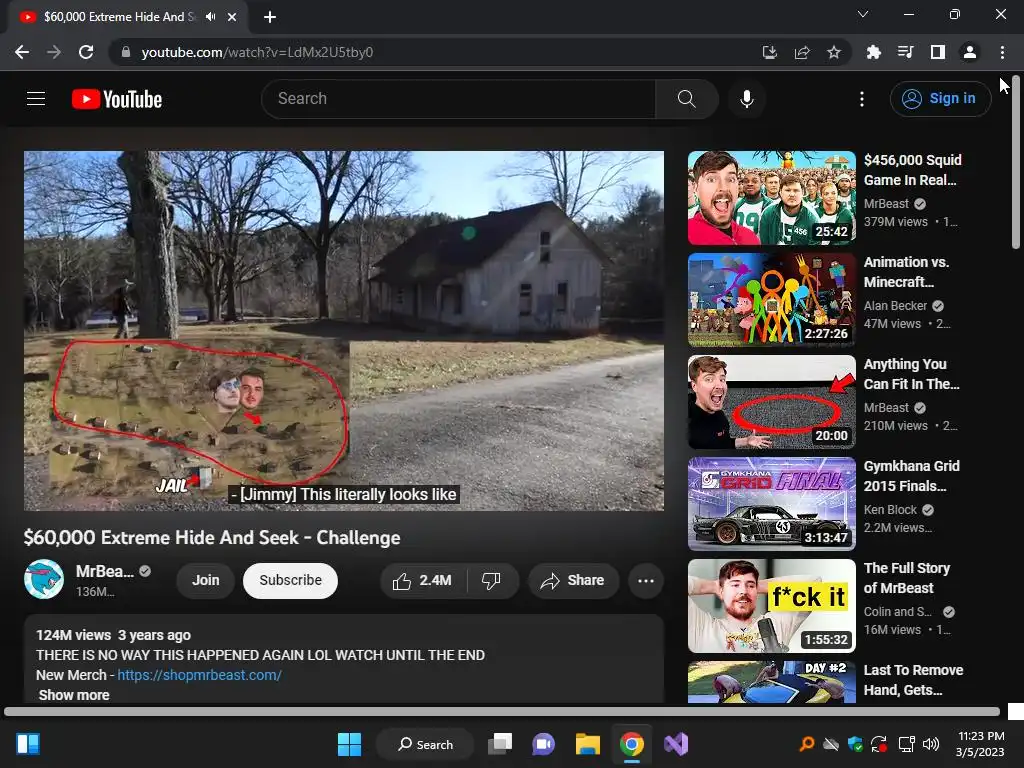
Task: Go back in browser history
Action: [x=22, y=52]
